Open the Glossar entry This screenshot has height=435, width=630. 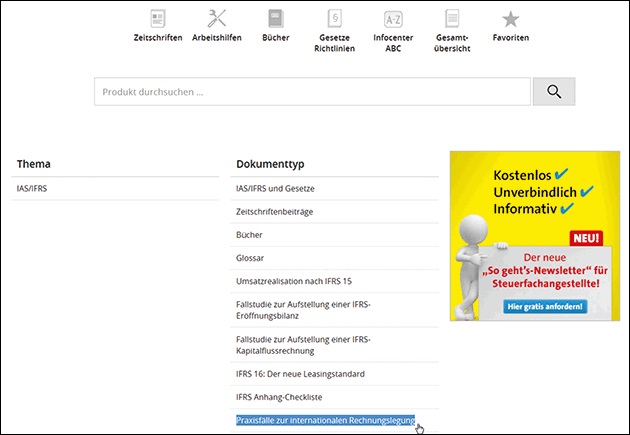251,258
